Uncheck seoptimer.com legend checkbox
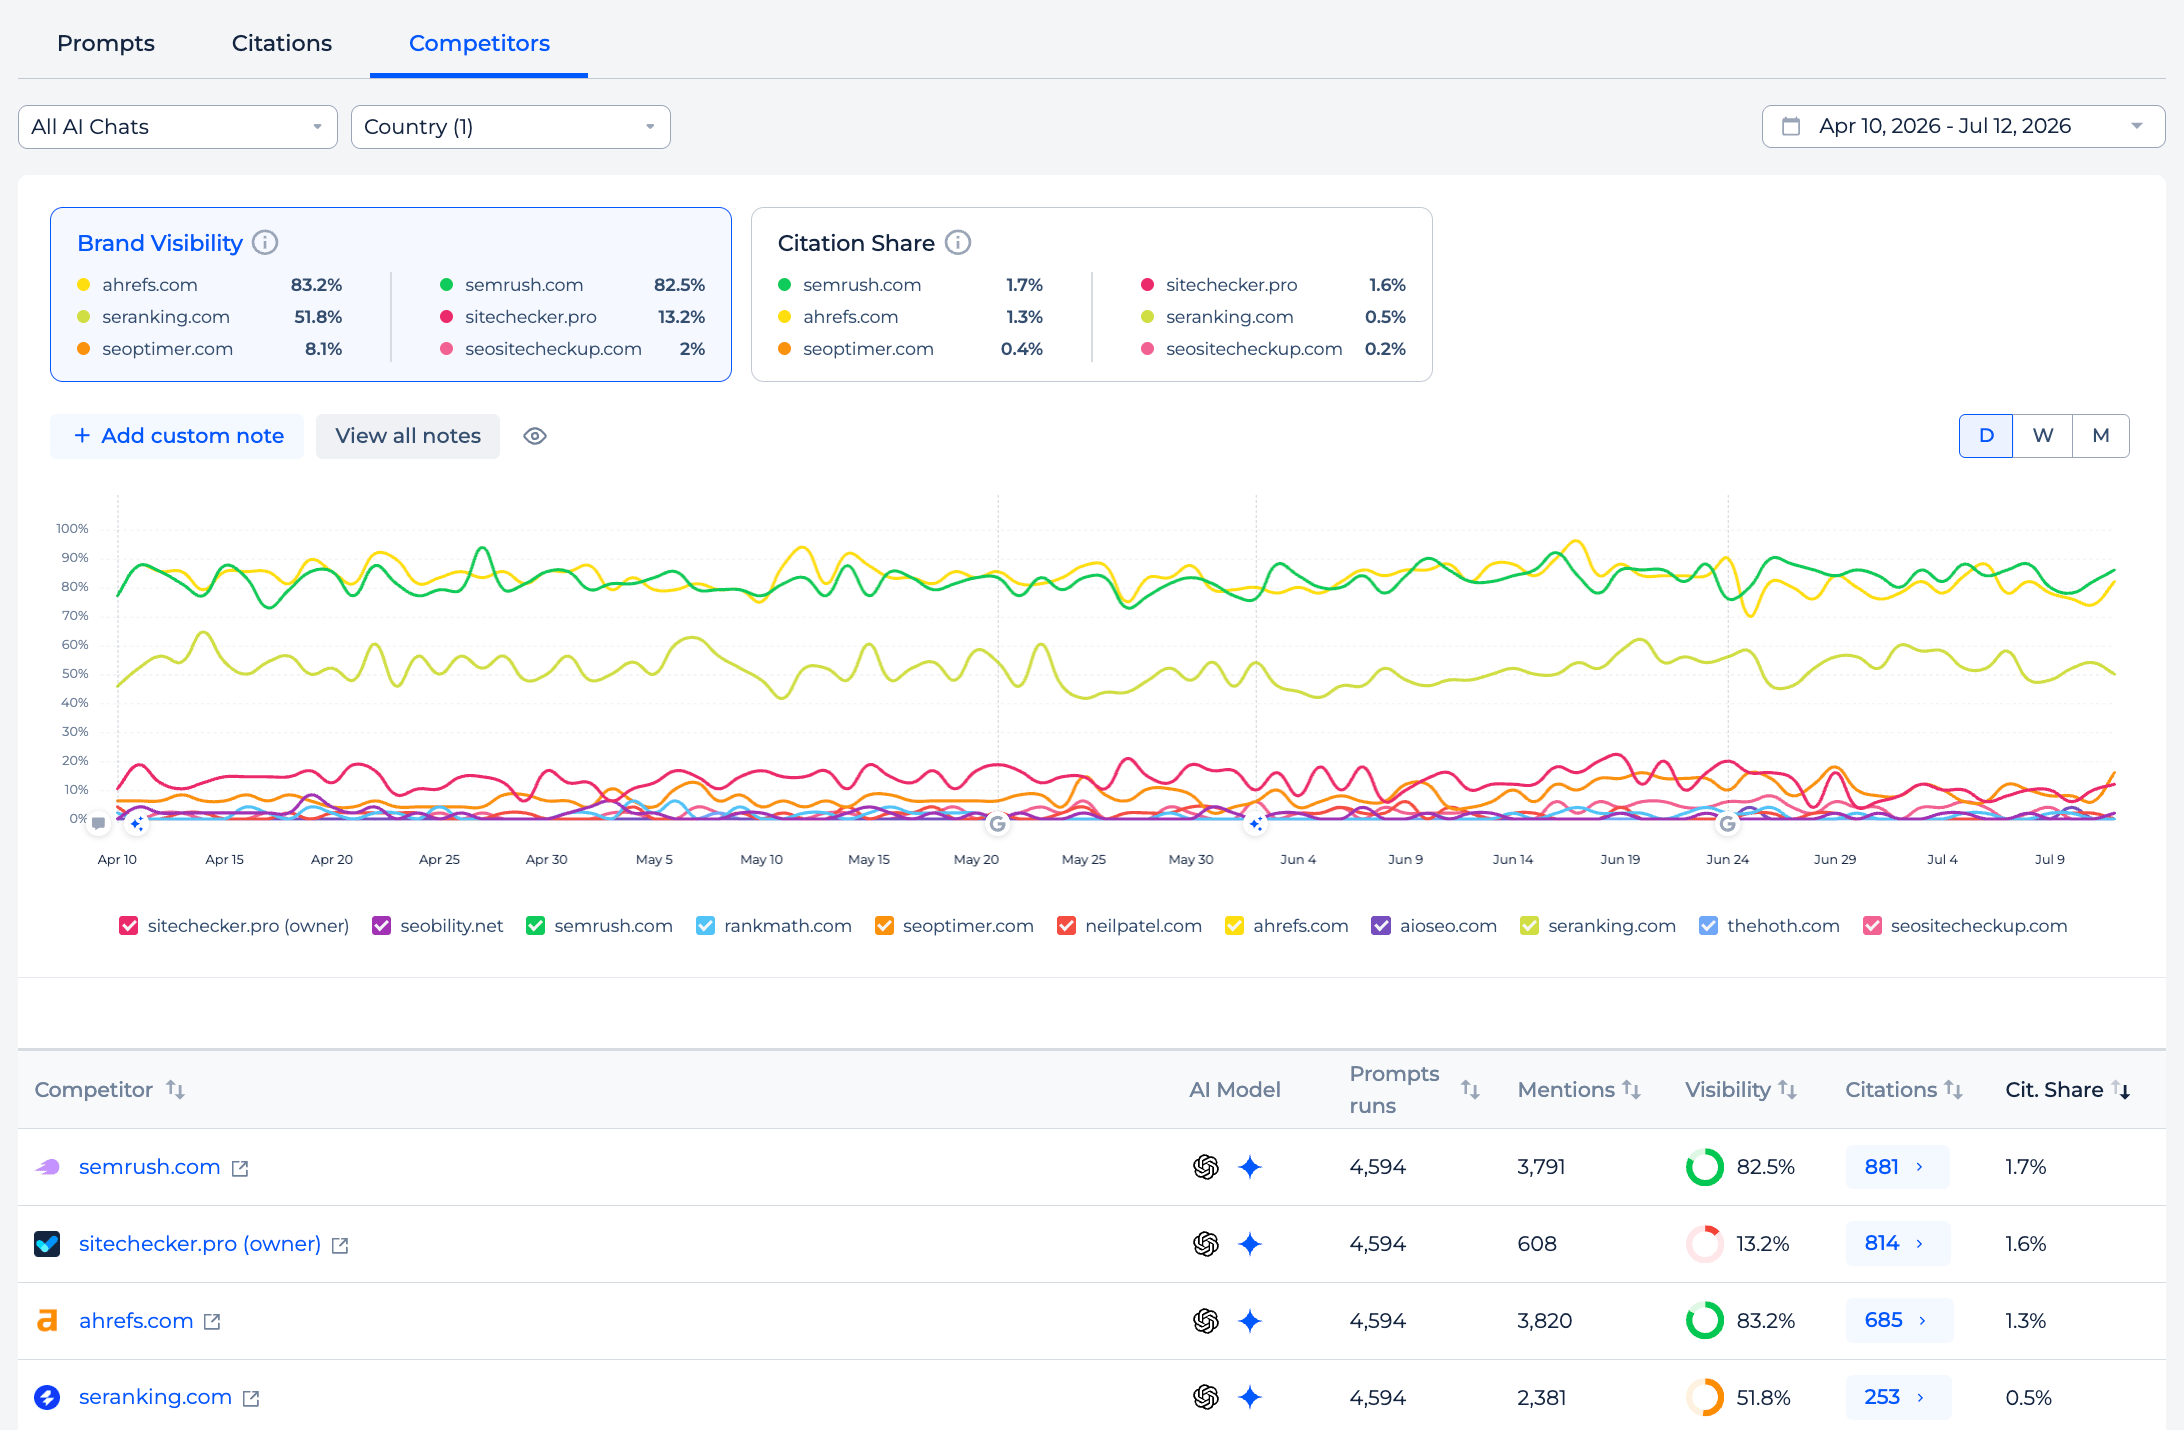This screenshot has height=1430, width=2184. [x=884, y=926]
